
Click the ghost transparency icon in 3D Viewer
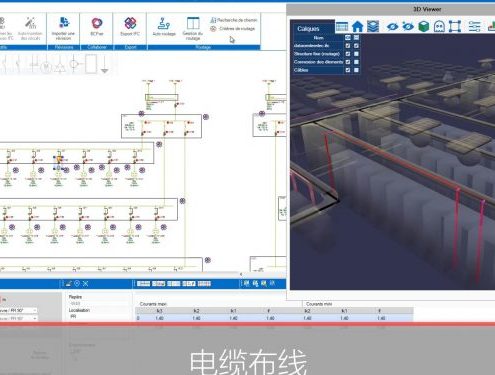[x=439, y=26]
